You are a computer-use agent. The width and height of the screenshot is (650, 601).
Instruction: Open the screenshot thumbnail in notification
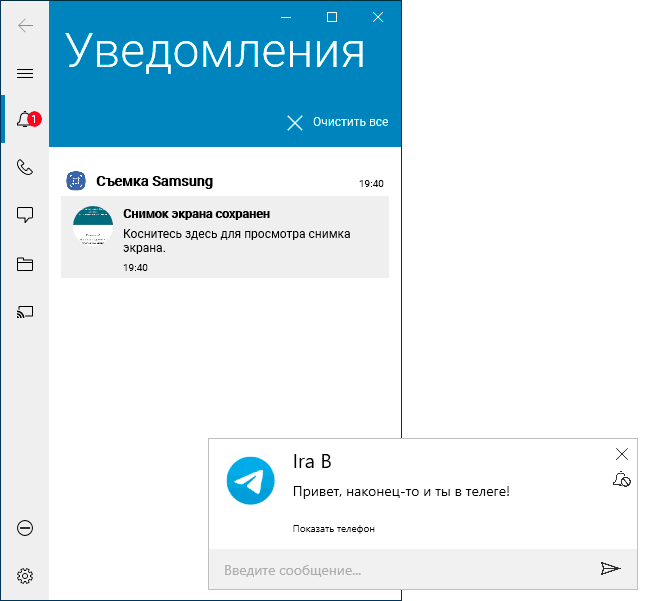(93, 226)
